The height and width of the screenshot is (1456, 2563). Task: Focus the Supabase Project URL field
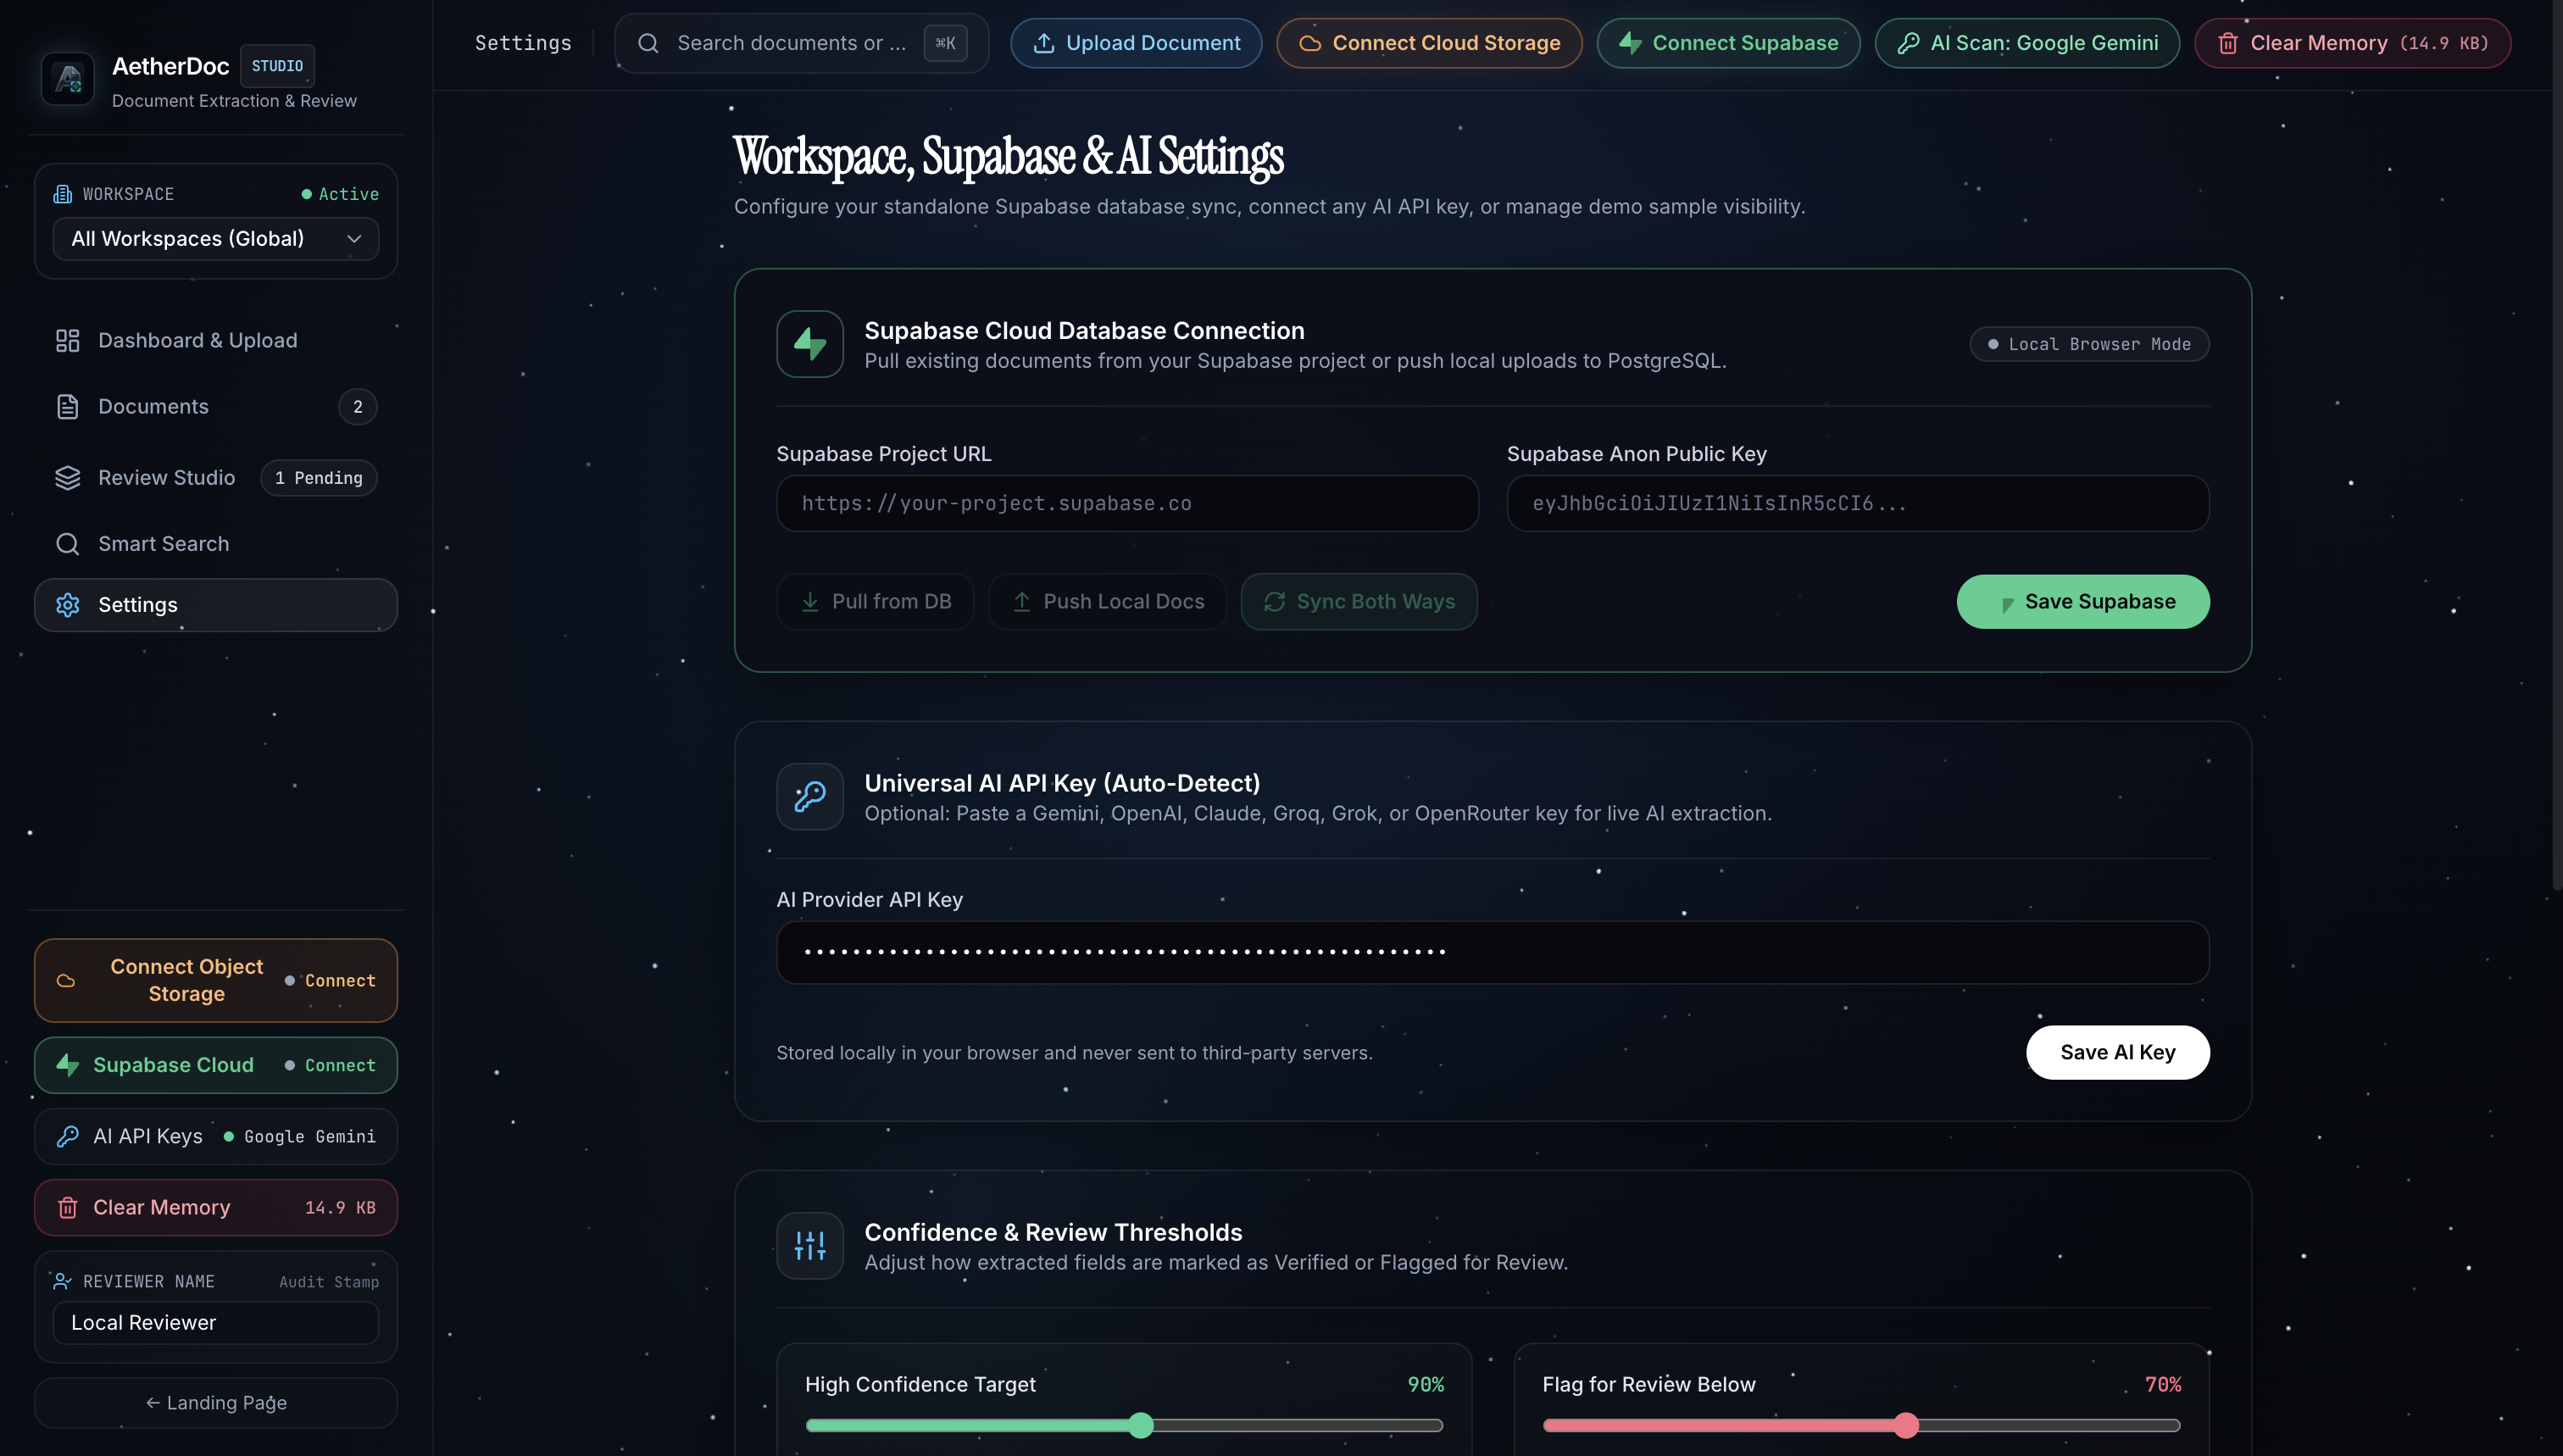pyautogui.click(x=1127, y=503)
